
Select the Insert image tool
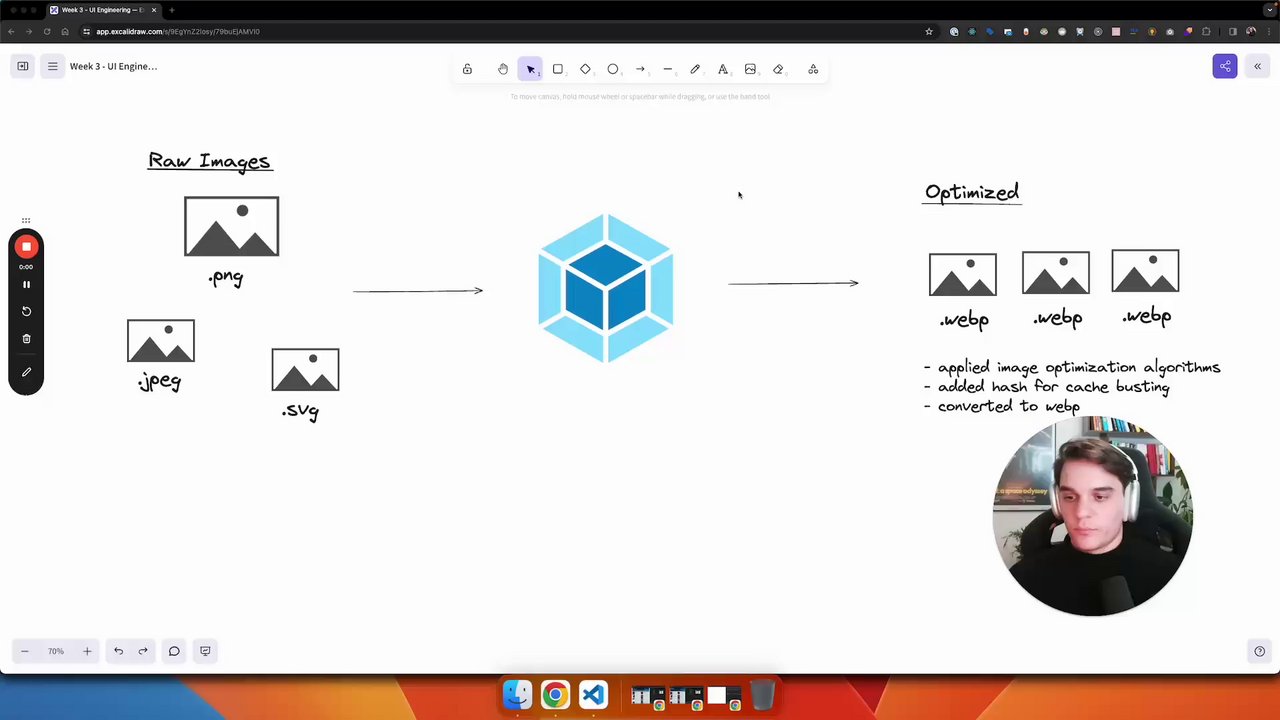point(750,69)
